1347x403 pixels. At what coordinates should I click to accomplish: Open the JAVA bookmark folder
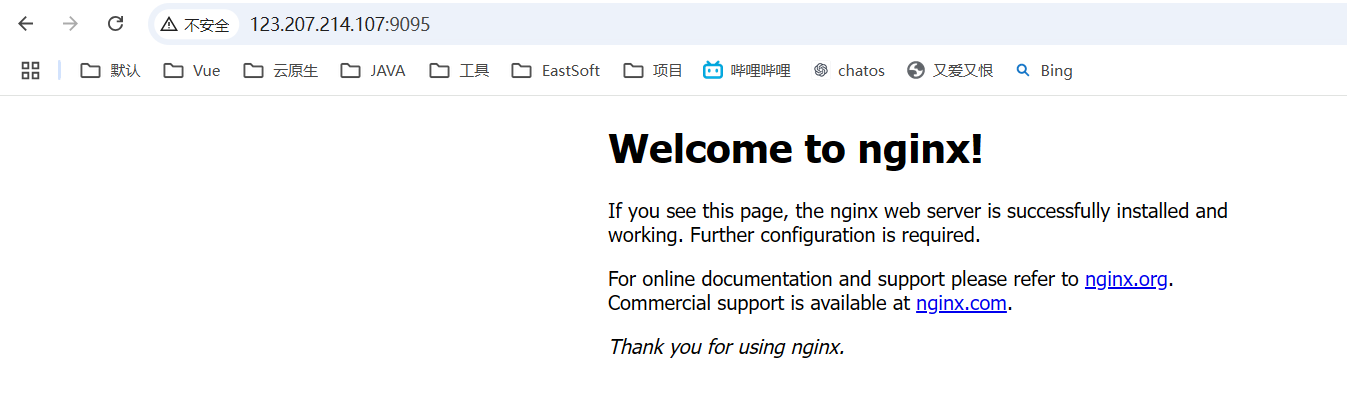pos(373,70)
